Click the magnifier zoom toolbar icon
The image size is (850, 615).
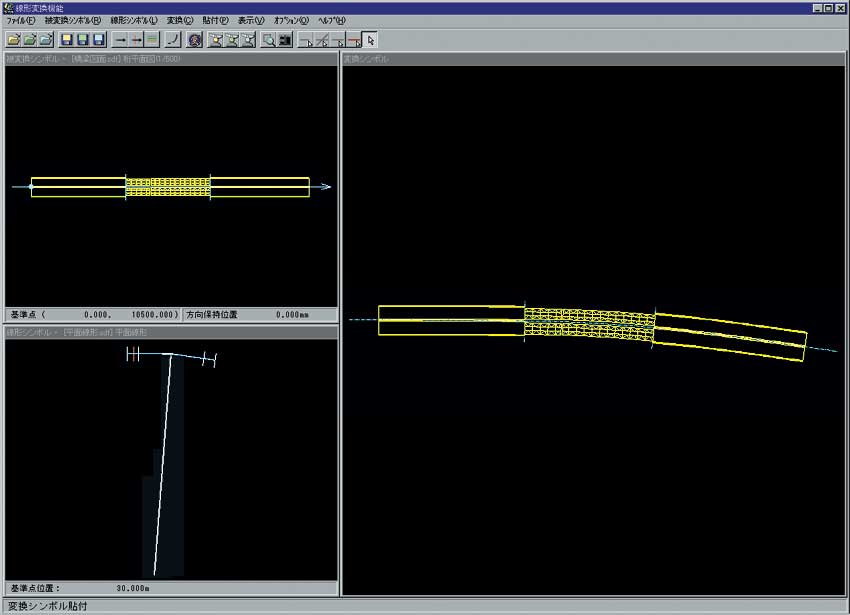click(x=269, y=40)
